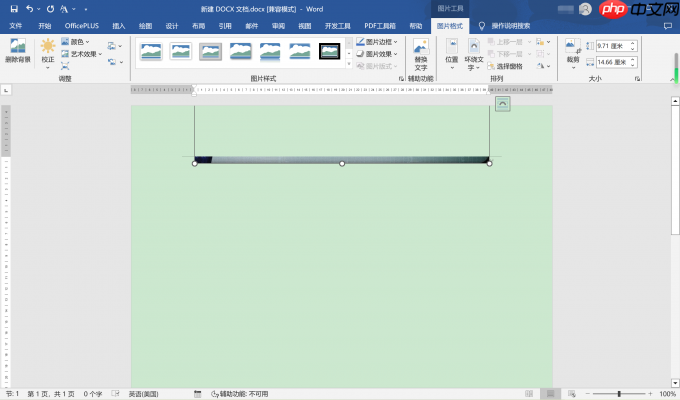Switch to the OfficePLUS tab
Screen dimensions: 680x400
click(82, 26)
